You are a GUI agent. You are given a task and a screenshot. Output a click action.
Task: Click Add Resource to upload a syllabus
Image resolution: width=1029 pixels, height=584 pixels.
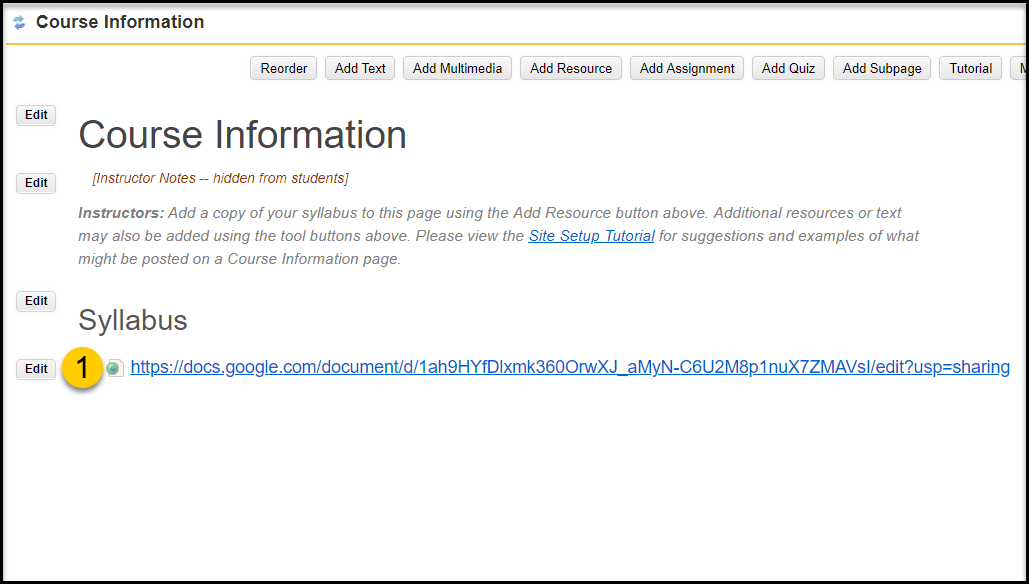(571, 68)
